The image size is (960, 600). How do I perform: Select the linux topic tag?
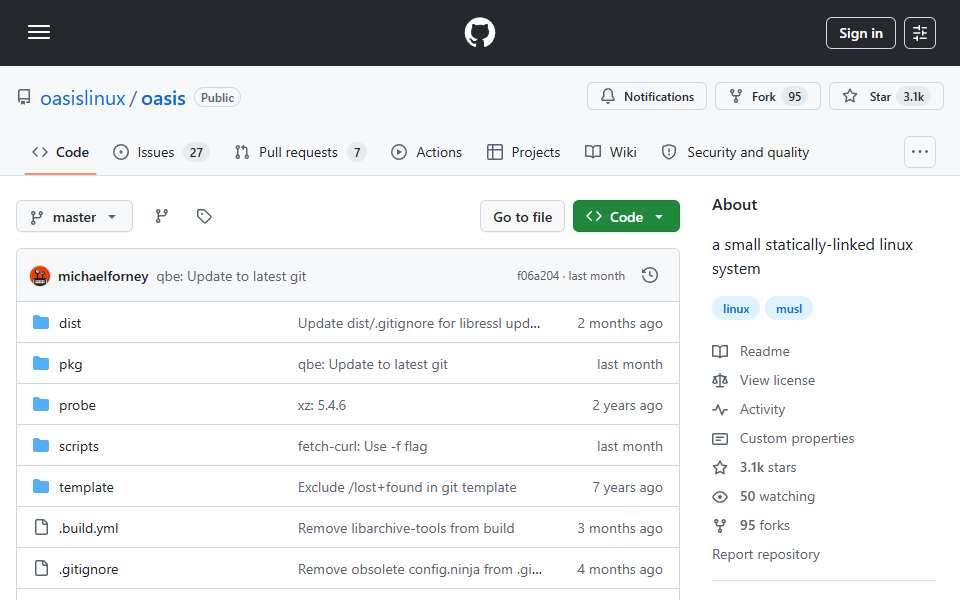736,309
